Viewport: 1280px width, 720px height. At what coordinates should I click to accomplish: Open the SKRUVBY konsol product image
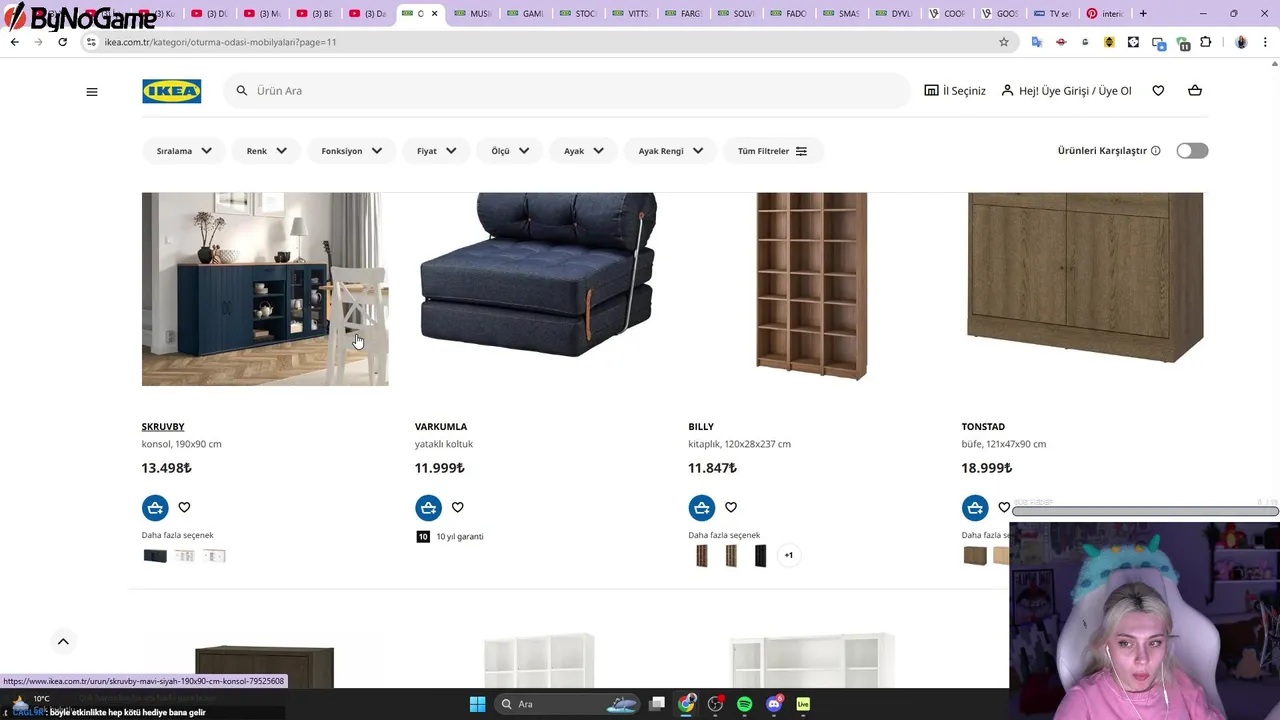(265, 289)
